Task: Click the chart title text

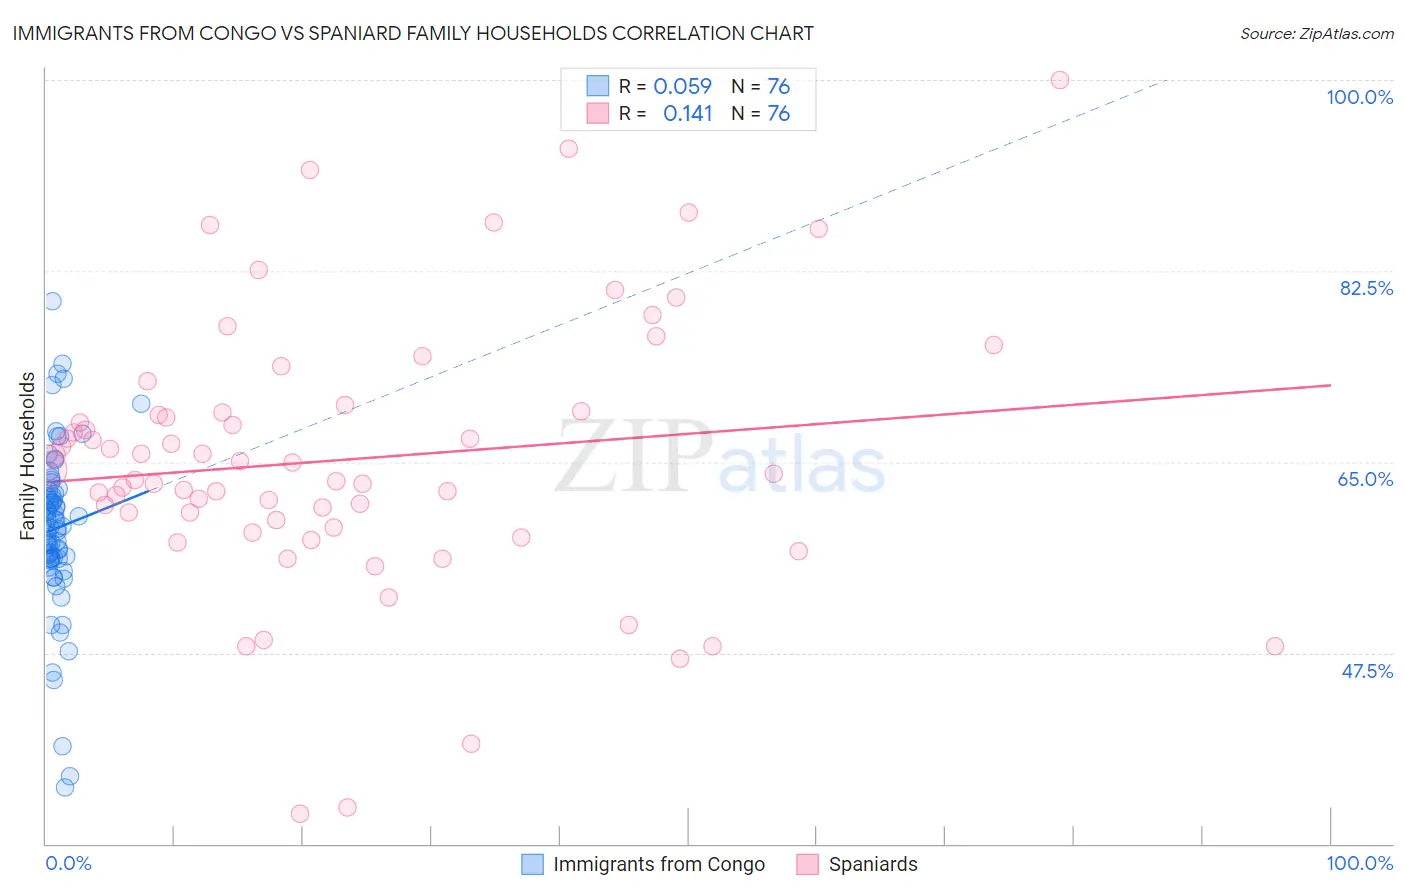Action: pos(413,33)
